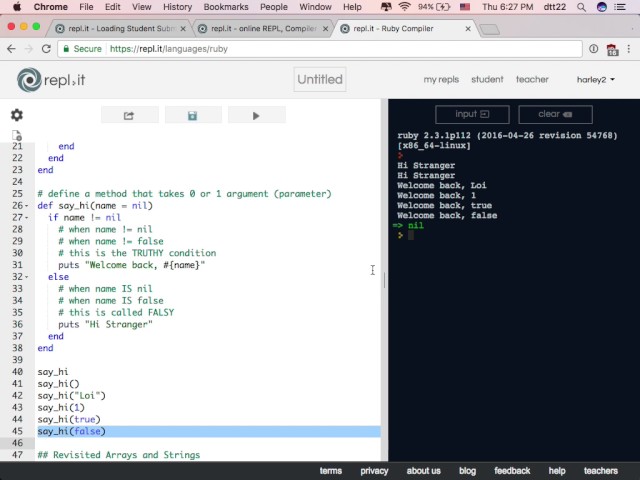Click the repl.it logo

click(x=51, y=80)
